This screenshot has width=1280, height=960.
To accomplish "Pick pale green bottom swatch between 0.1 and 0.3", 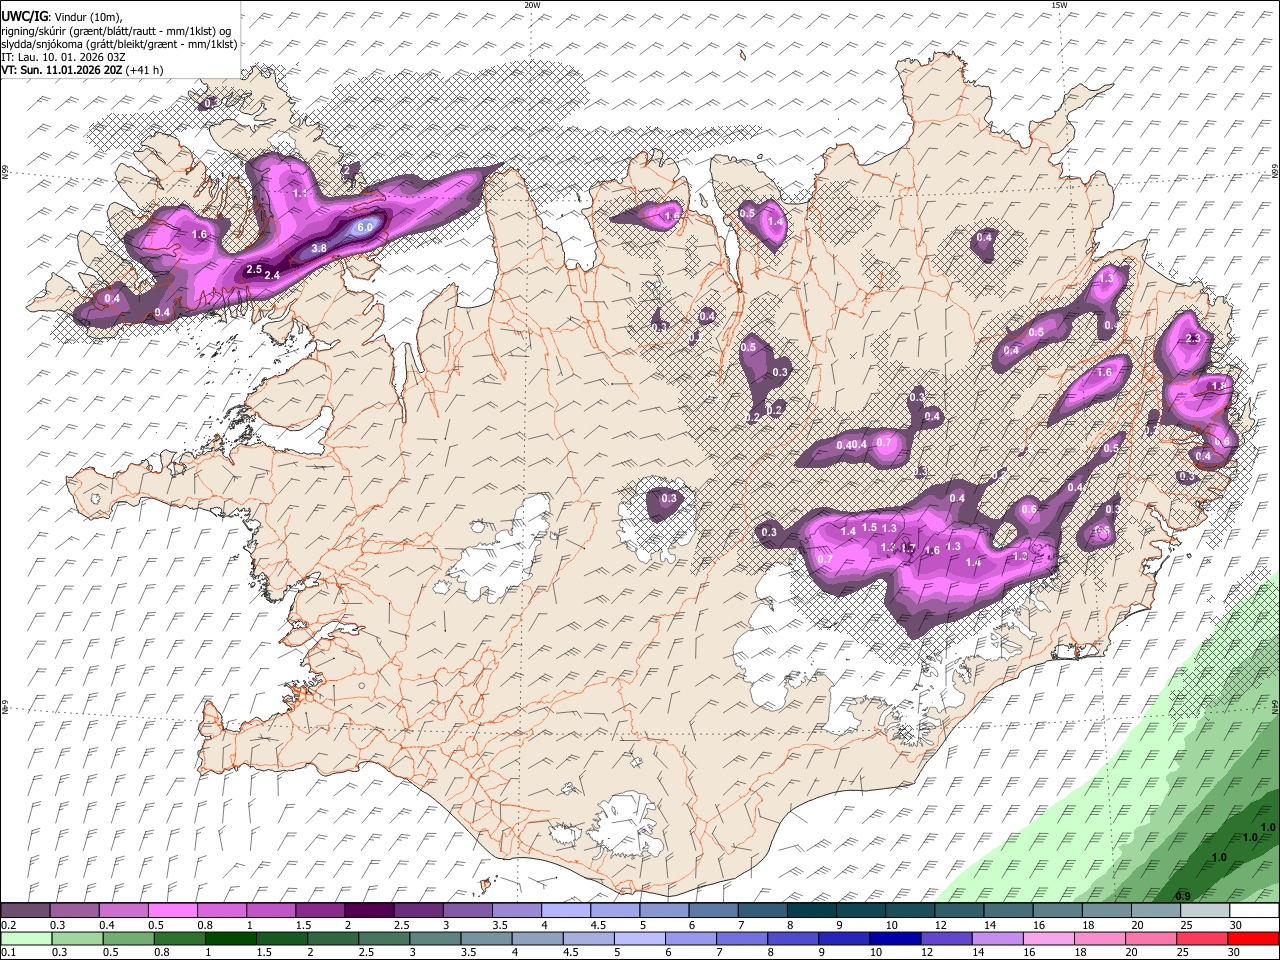I will click(x=25, y=938).
